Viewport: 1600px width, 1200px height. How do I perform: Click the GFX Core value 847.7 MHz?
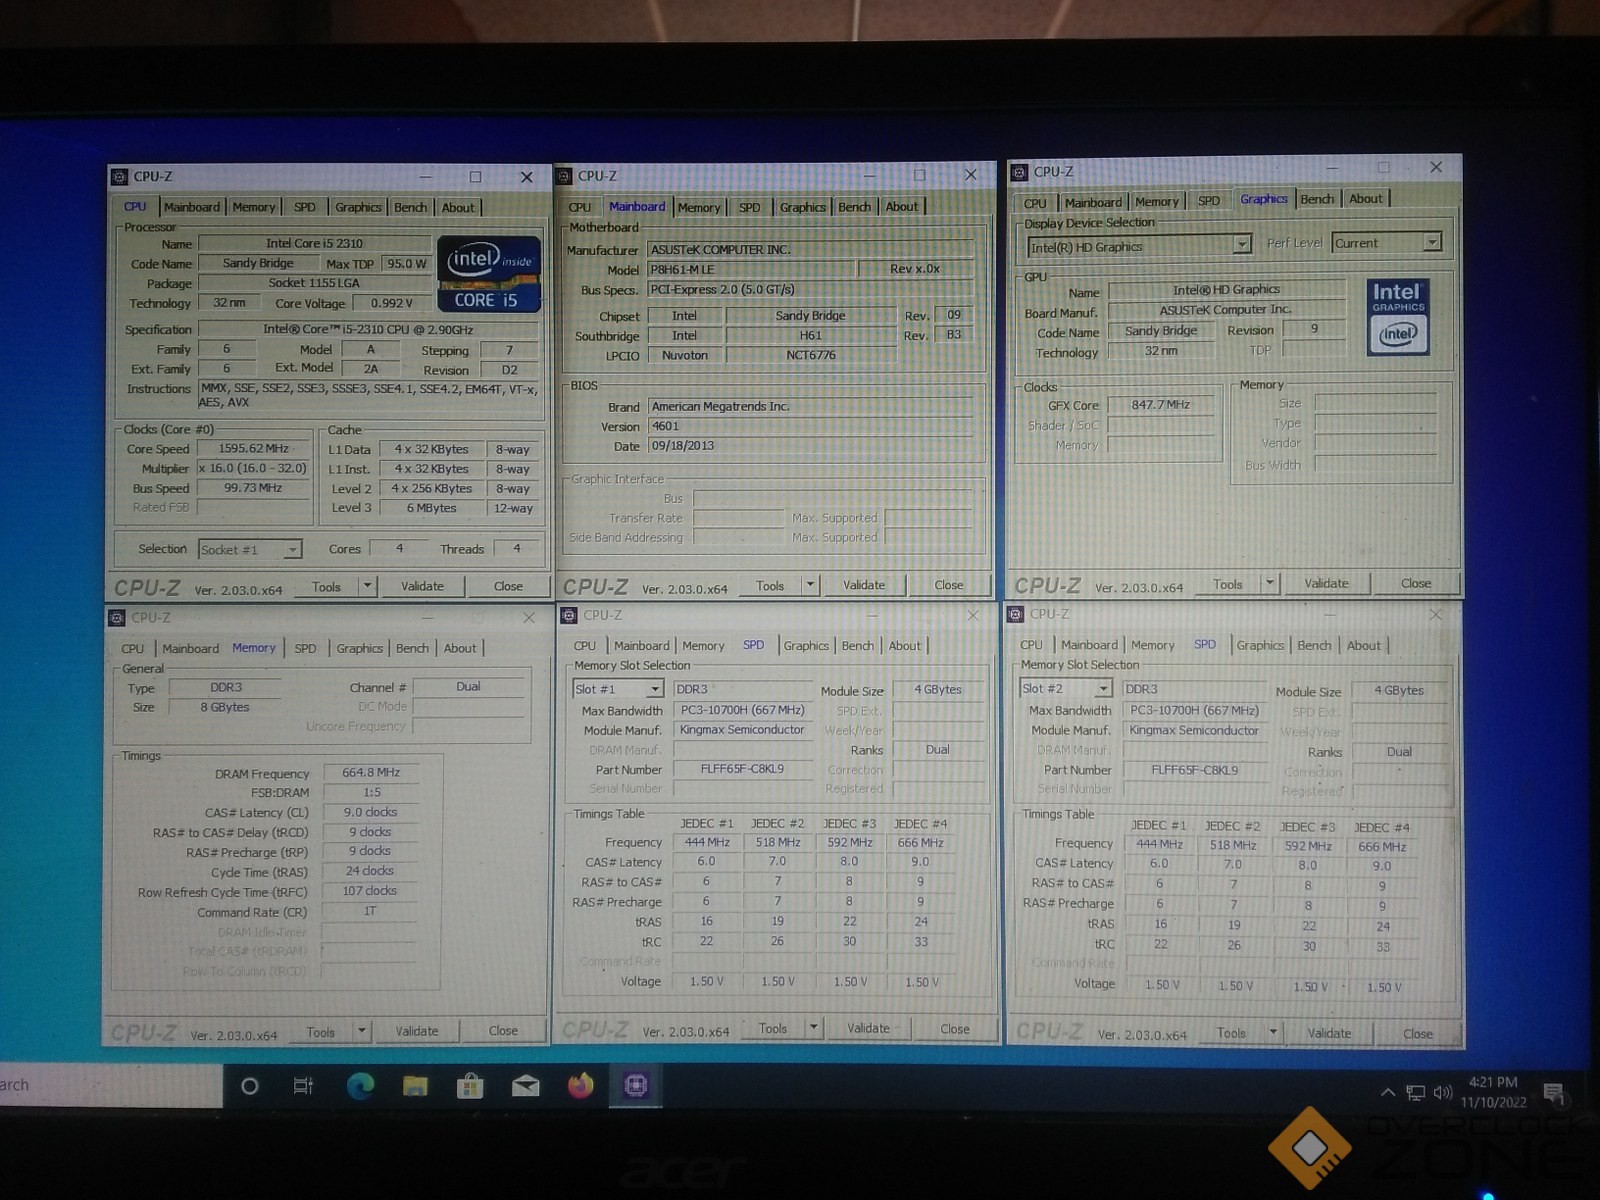[1161, 405]
